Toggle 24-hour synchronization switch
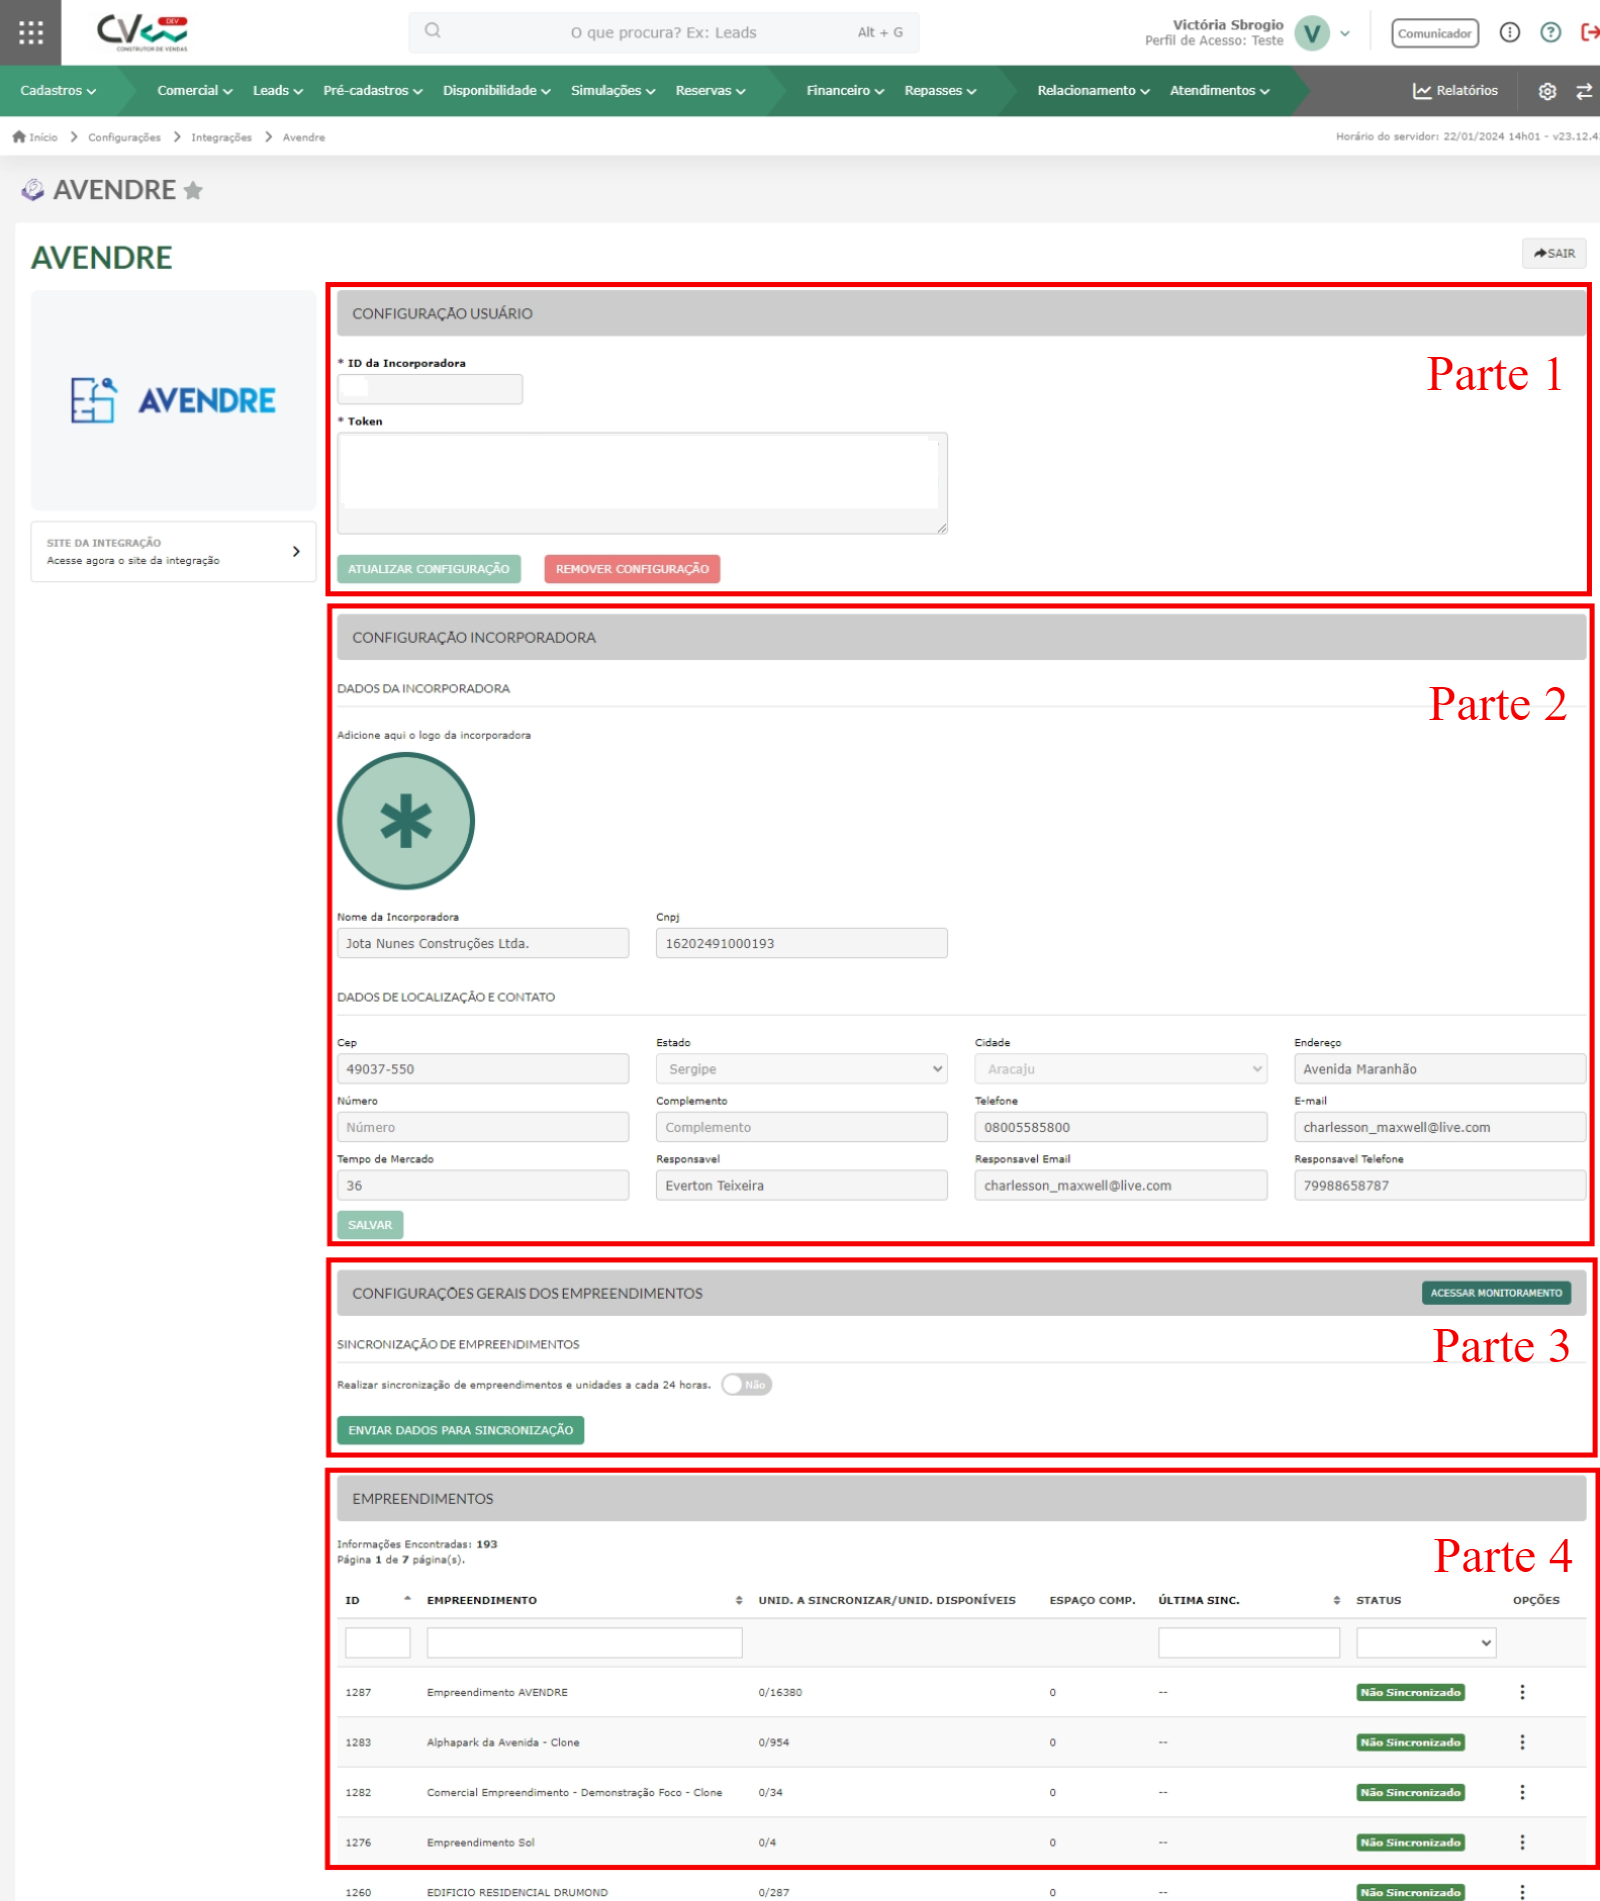Viewport: 1600px width, 1901px height. (746, 1385)
